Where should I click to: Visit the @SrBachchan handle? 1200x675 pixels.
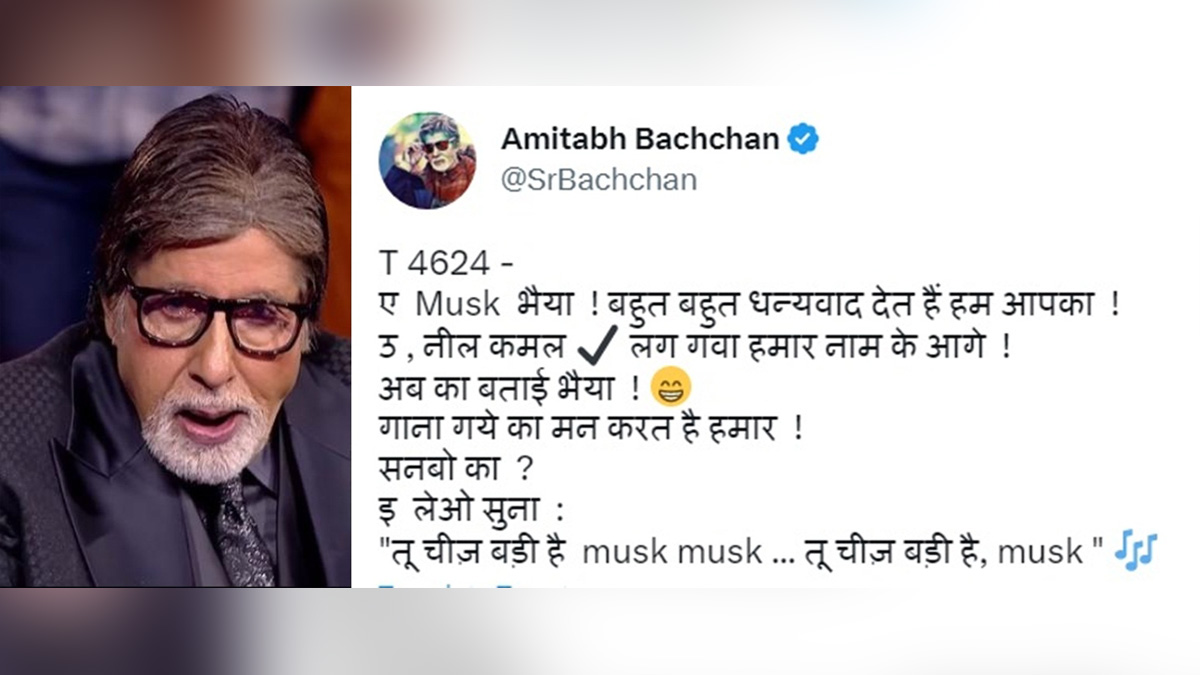pos(598,180)
